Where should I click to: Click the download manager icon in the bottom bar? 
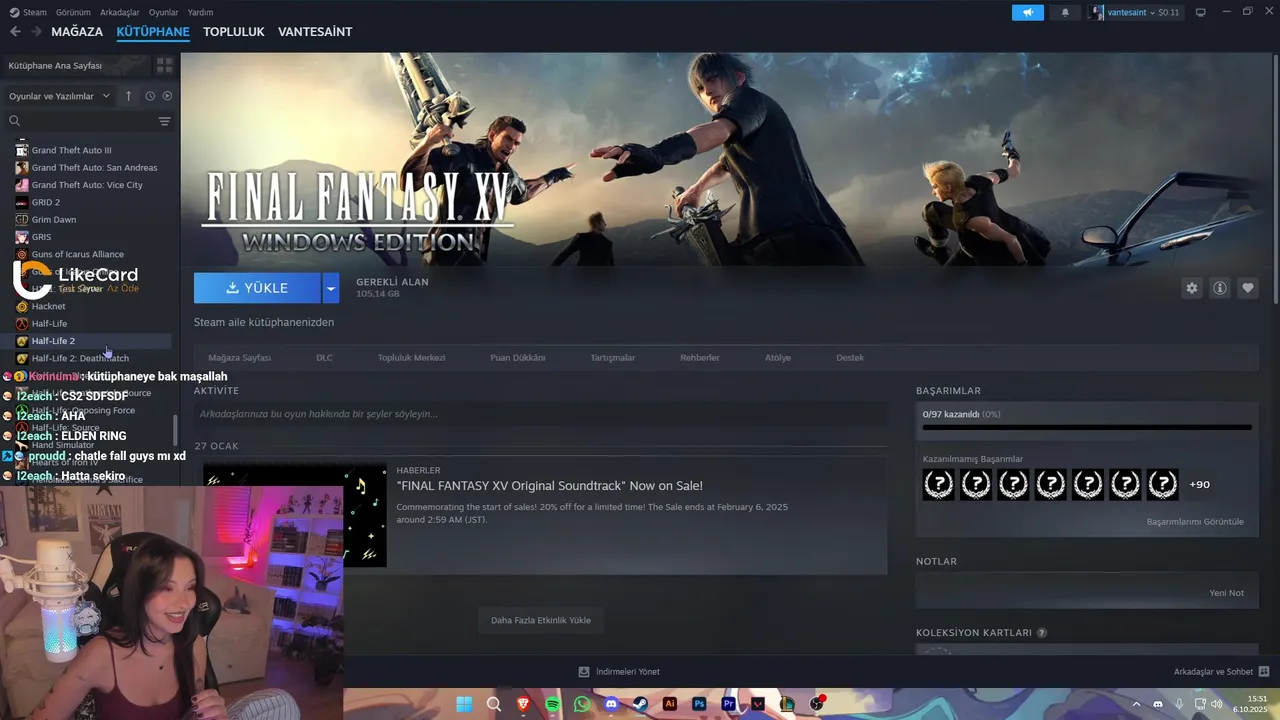click(x=584, y=672)
